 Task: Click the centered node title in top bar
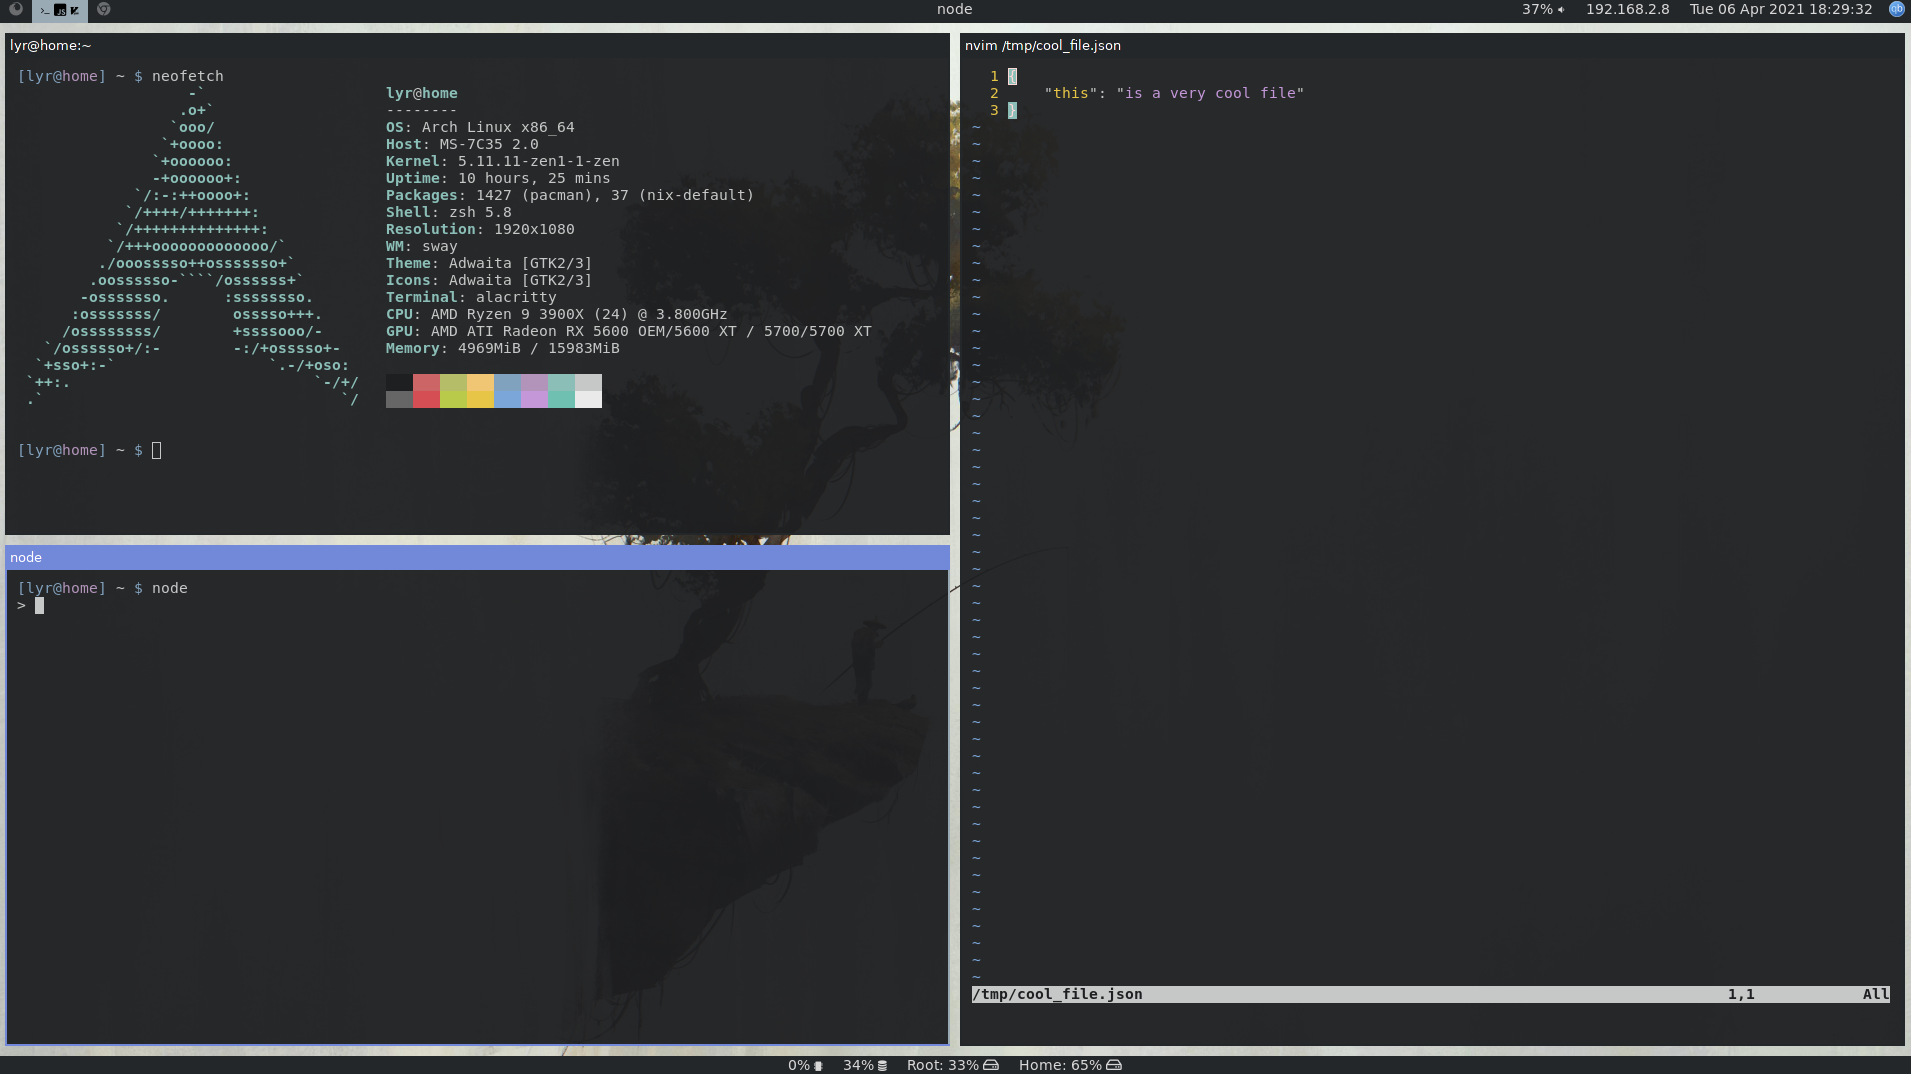coord(954,9)
